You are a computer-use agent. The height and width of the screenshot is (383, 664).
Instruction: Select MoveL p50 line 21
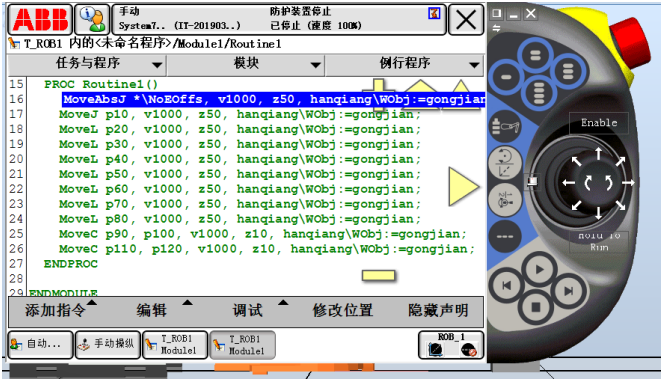tap(240, 174)
